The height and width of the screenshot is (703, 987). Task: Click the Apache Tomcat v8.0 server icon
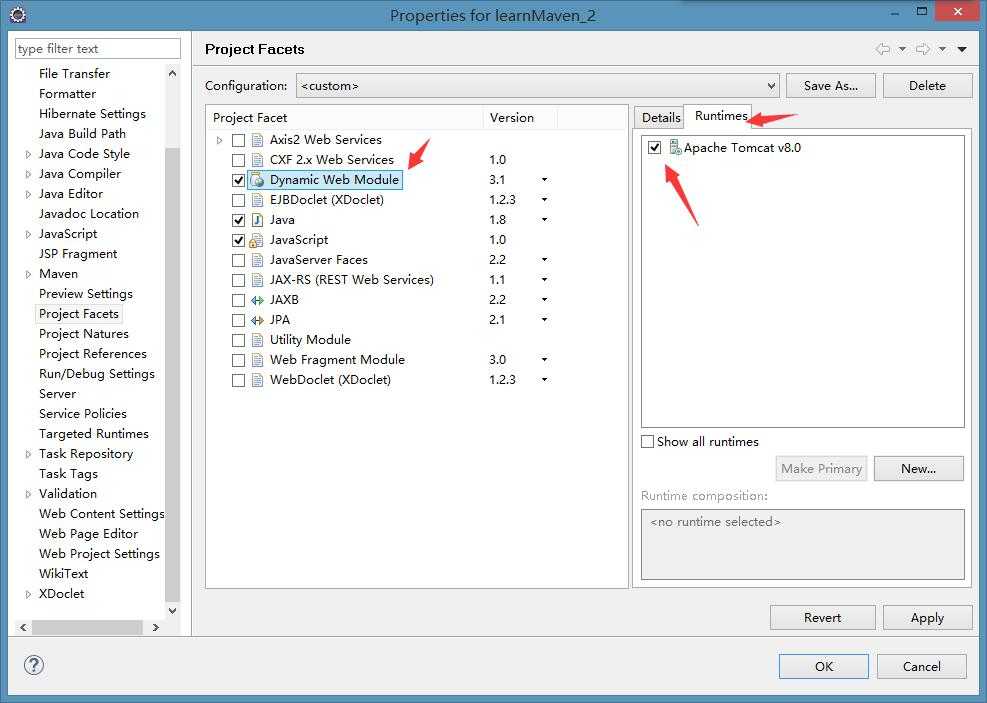click(x=675, y=147)
